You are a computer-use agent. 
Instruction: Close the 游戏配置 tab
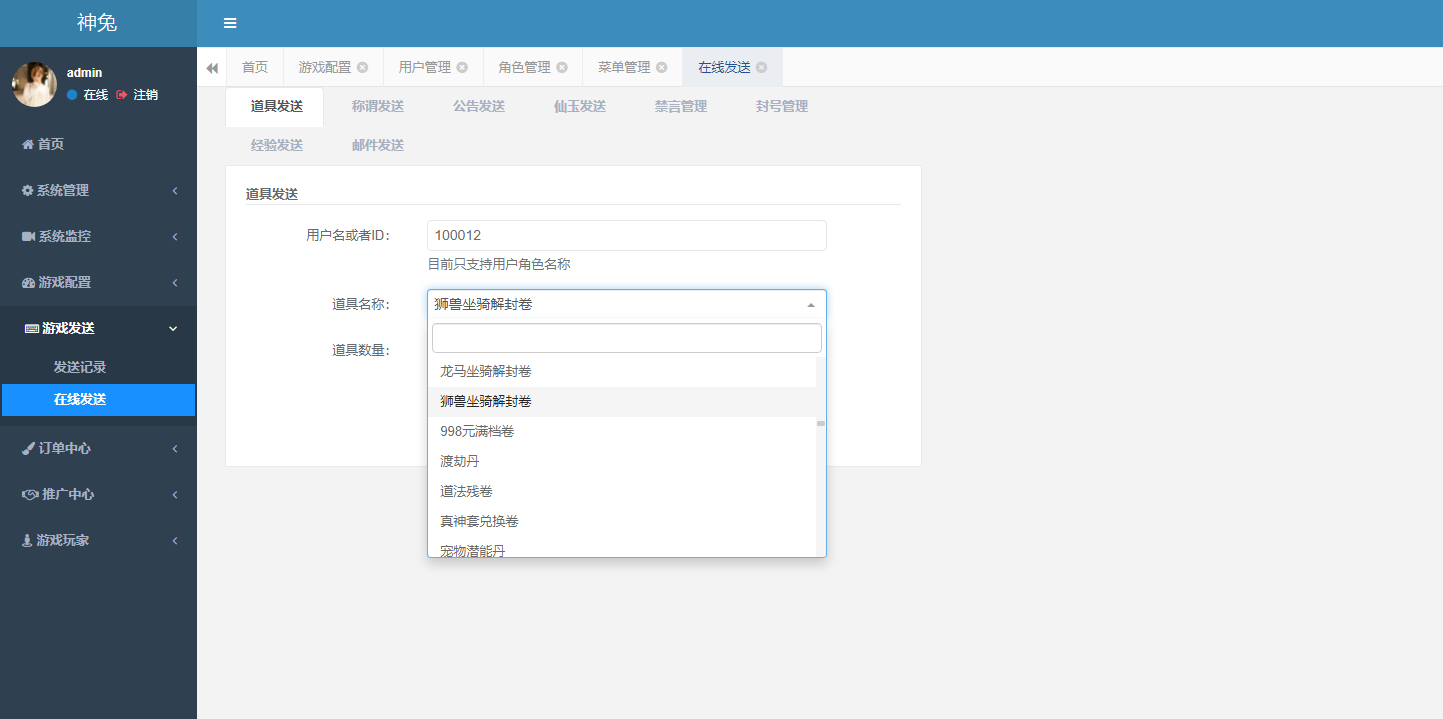[x=362, y=68]
